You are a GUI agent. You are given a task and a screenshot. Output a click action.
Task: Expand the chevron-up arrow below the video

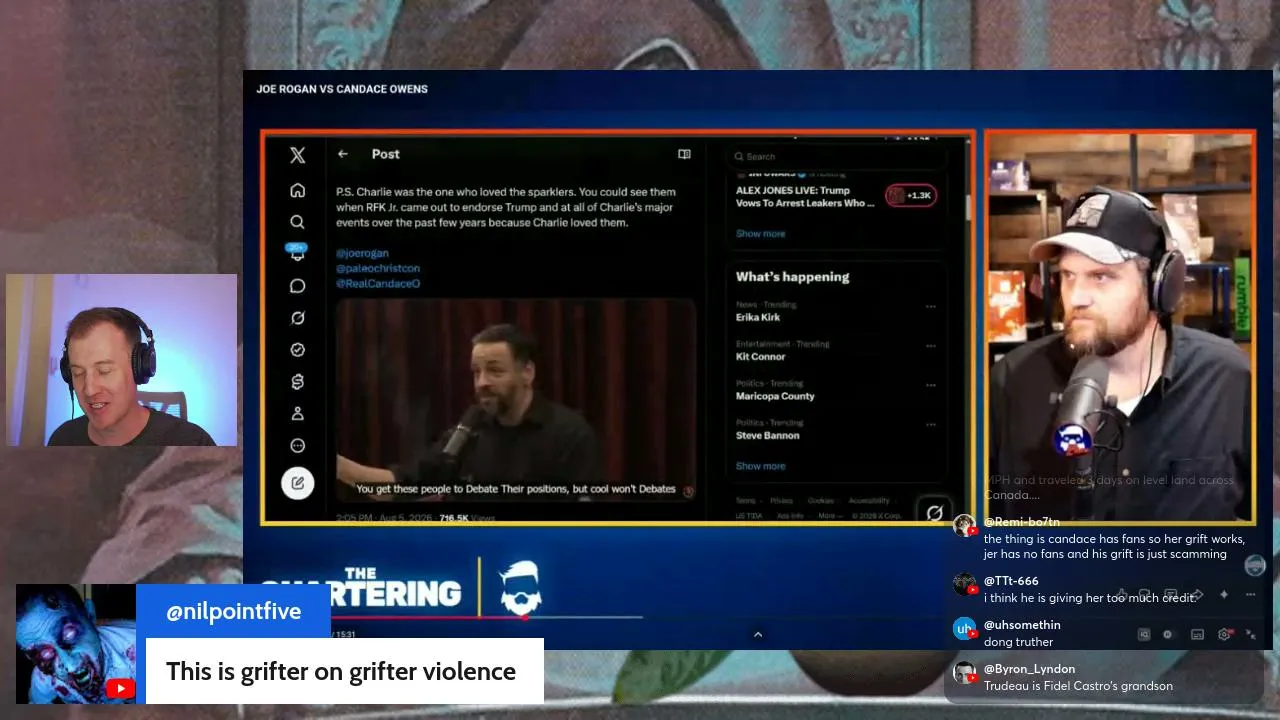tap(758, 634)
